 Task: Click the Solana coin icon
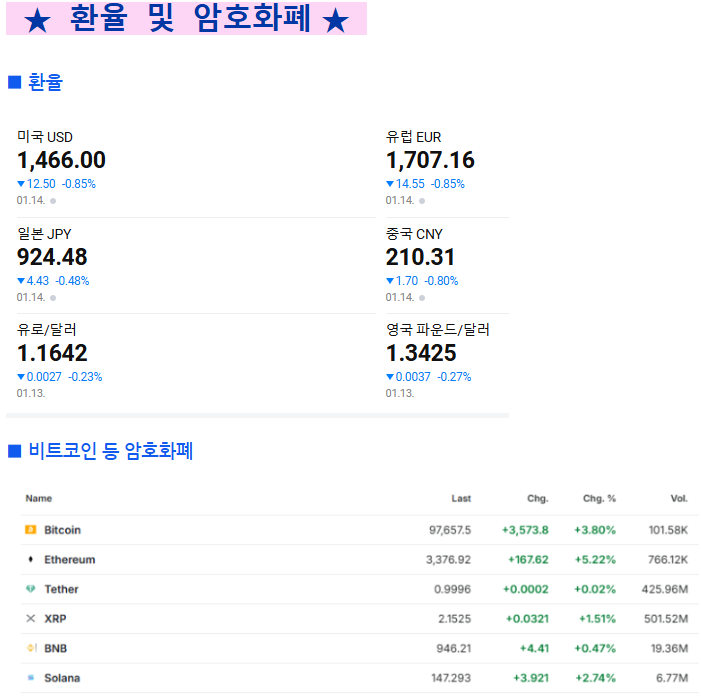point(30,678)
